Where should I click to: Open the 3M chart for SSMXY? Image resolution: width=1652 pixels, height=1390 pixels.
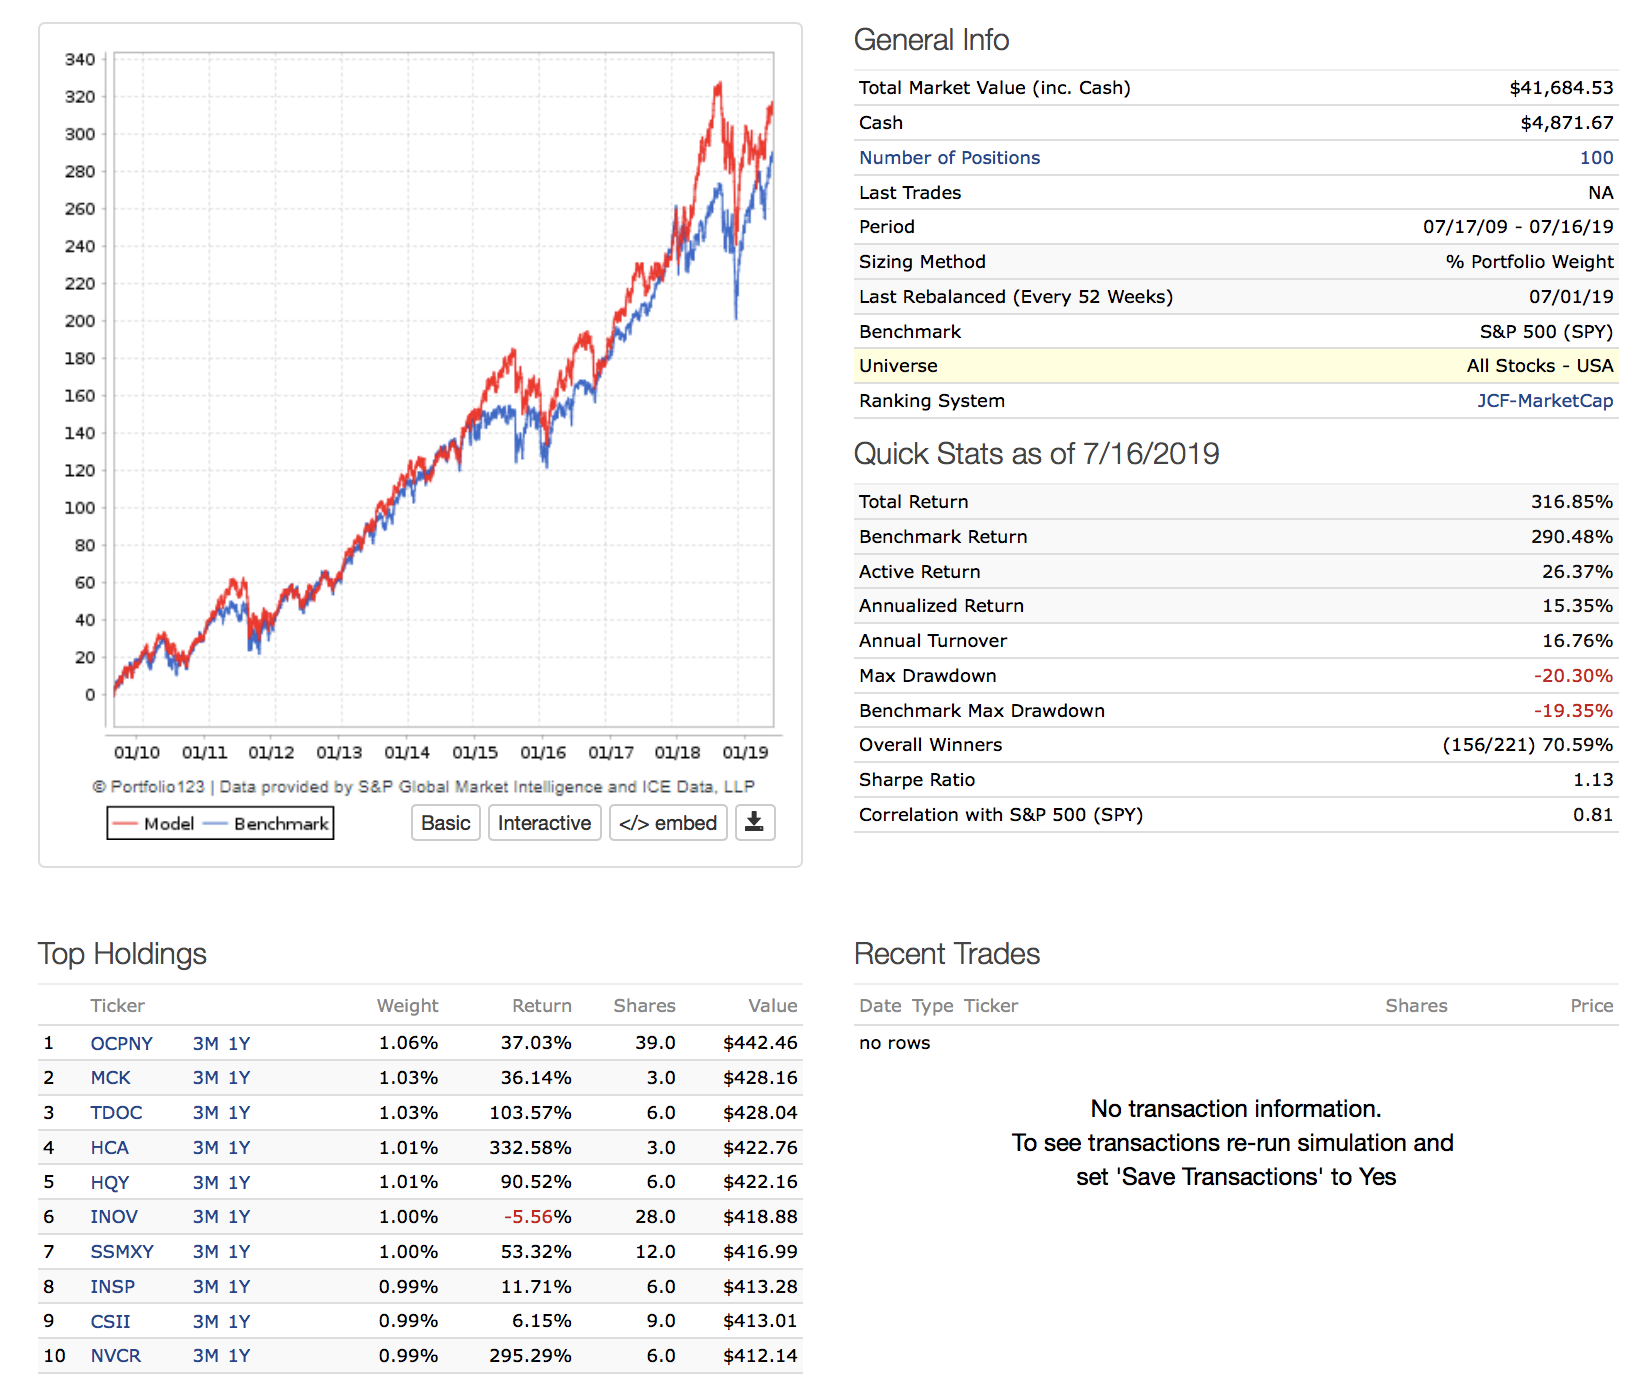205,1252
